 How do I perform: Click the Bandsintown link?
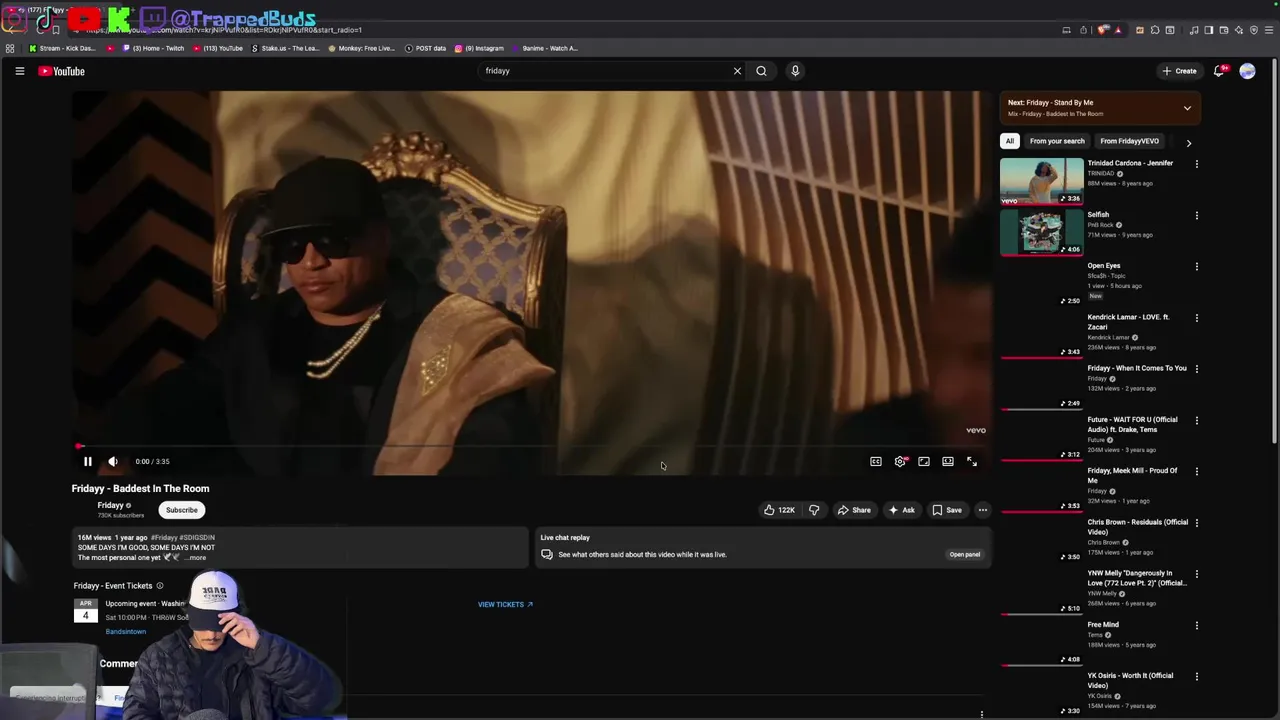click(126, 632)
